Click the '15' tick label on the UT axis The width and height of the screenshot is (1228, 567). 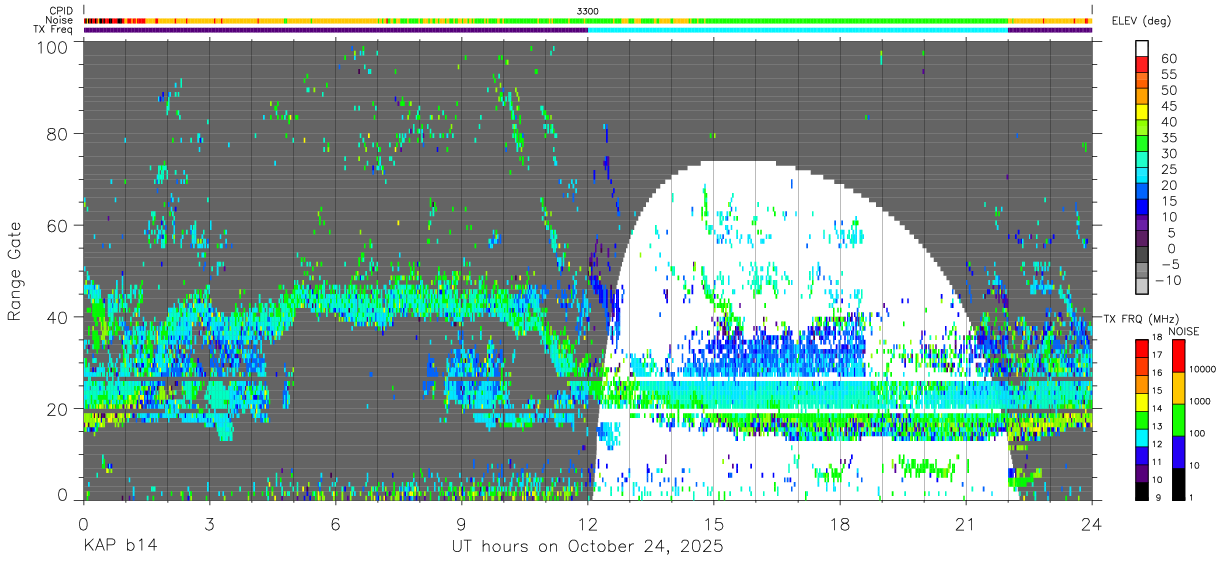pos(714,524)
